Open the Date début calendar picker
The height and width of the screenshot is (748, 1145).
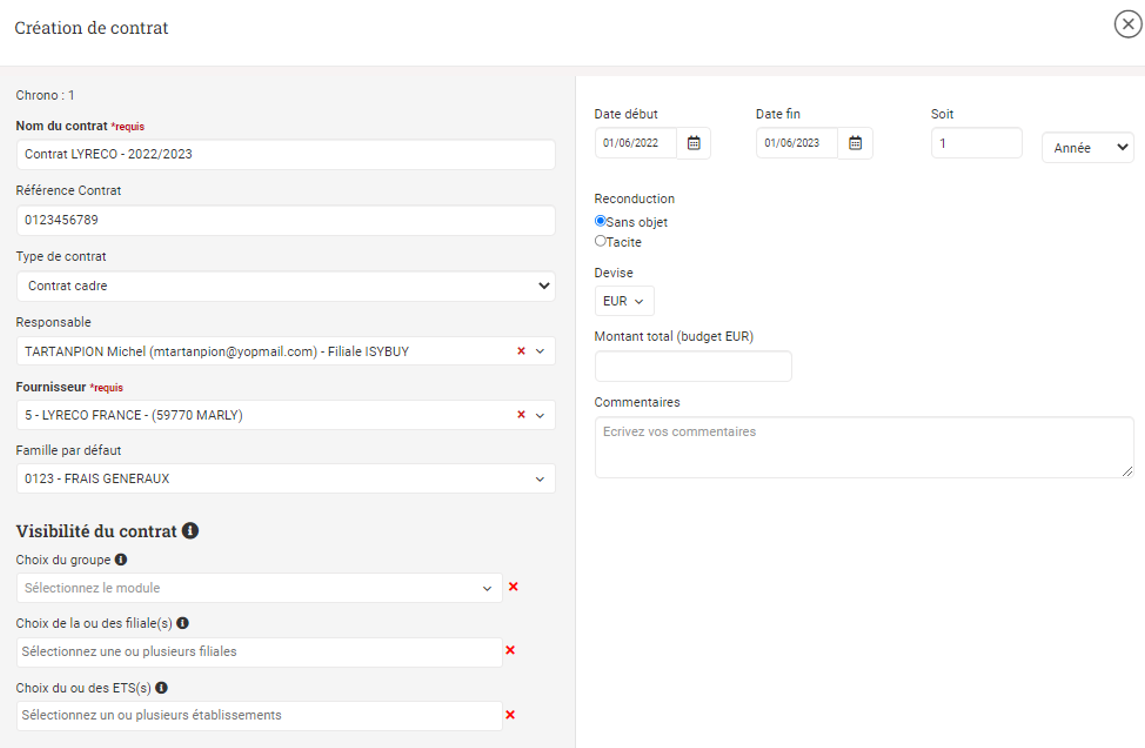693,143
